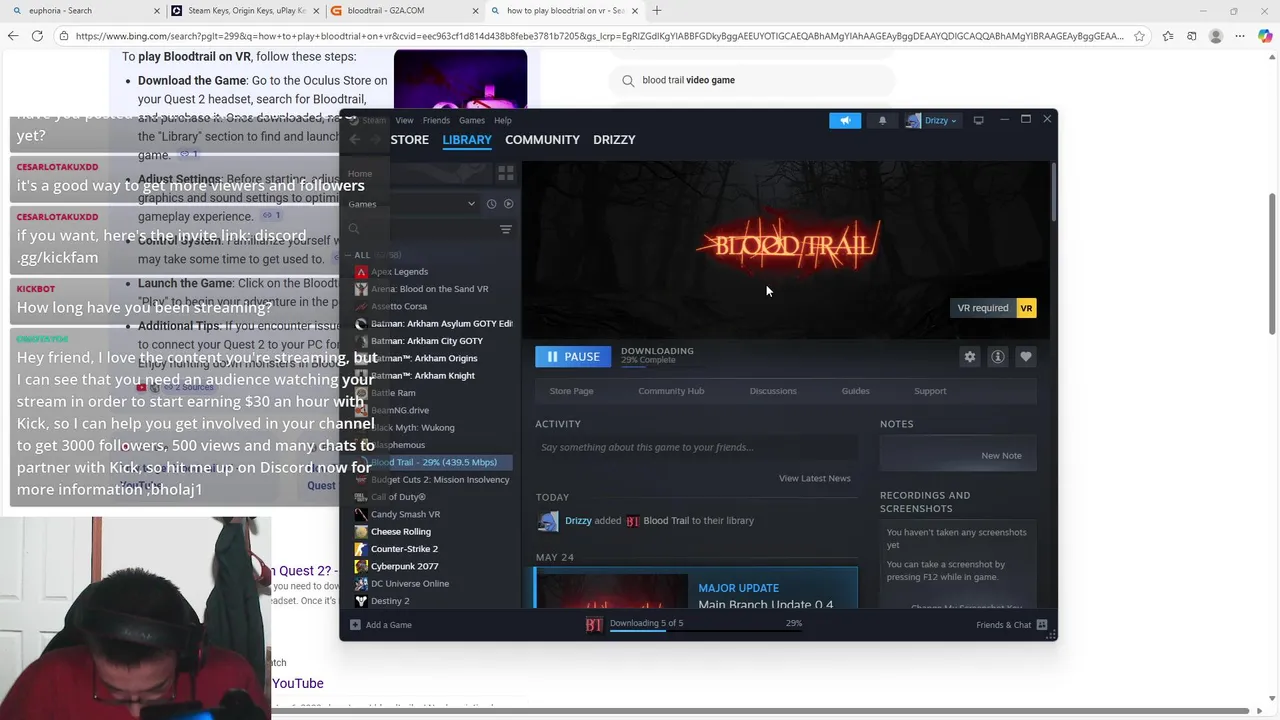Click the activity say-something input field

coord(696,447)
